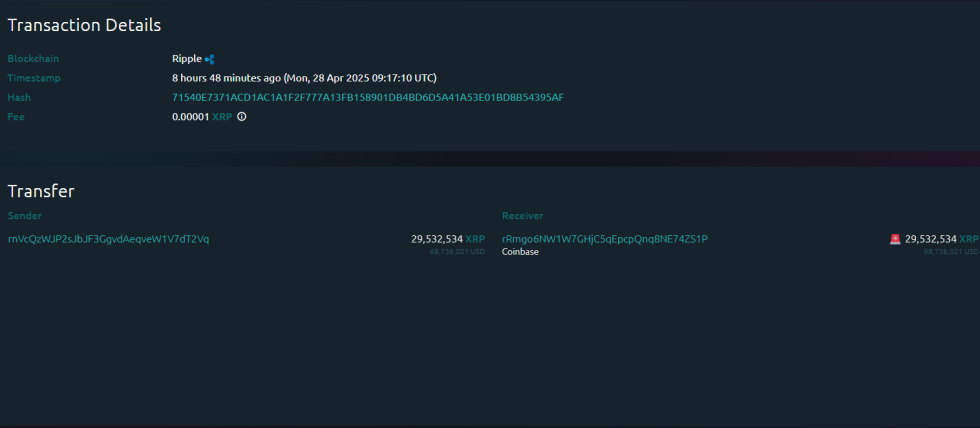Open the receiver wallet address link
980x428 pixels.
[604, 239]
